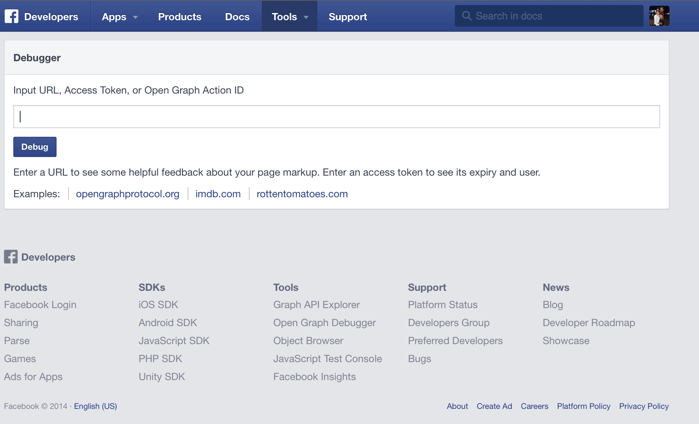The width and height of the screenshot is (699, 424).
Task: Click the search magnifier icon
Action: click(466, 16)
